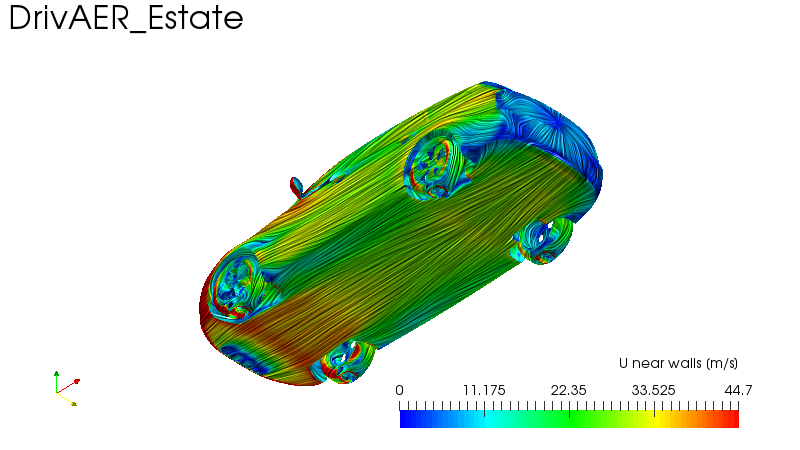Viewport: 800px width, 450px height.
Task: Click the orientation axes widget
Action: pyautogui.click(x=67, y=389)
